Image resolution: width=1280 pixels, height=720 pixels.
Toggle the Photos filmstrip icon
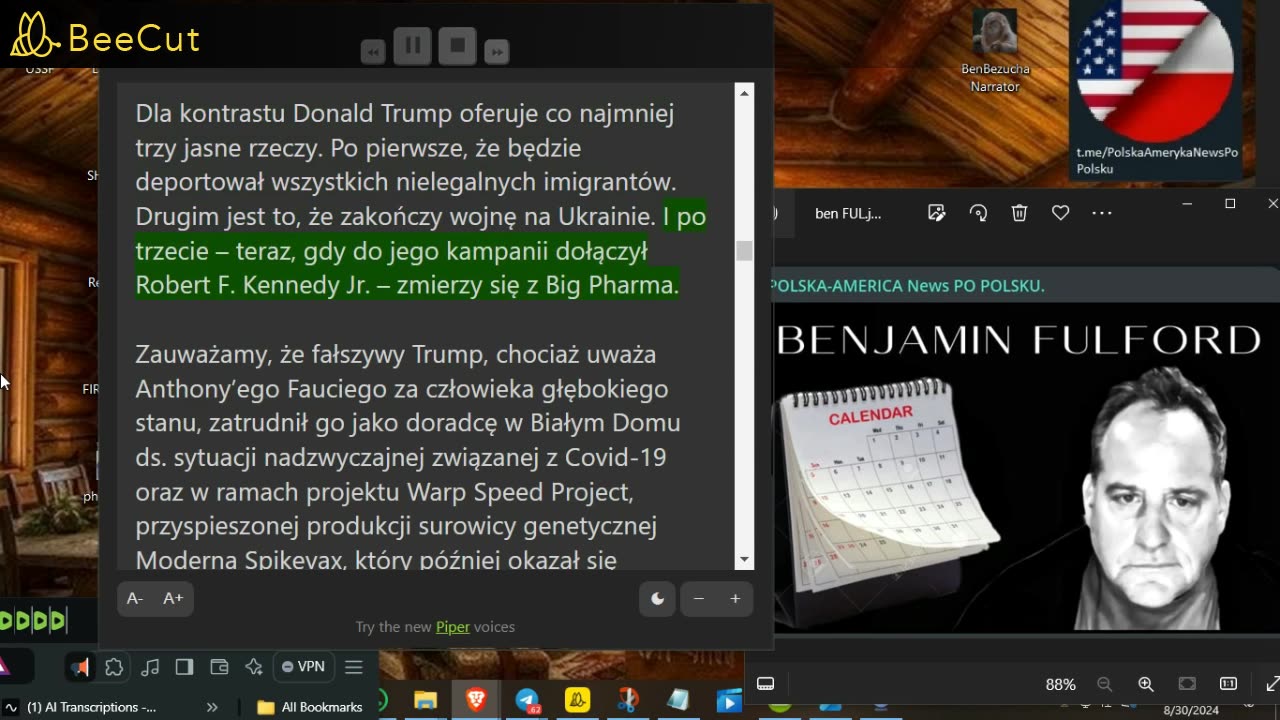point(766,684)
